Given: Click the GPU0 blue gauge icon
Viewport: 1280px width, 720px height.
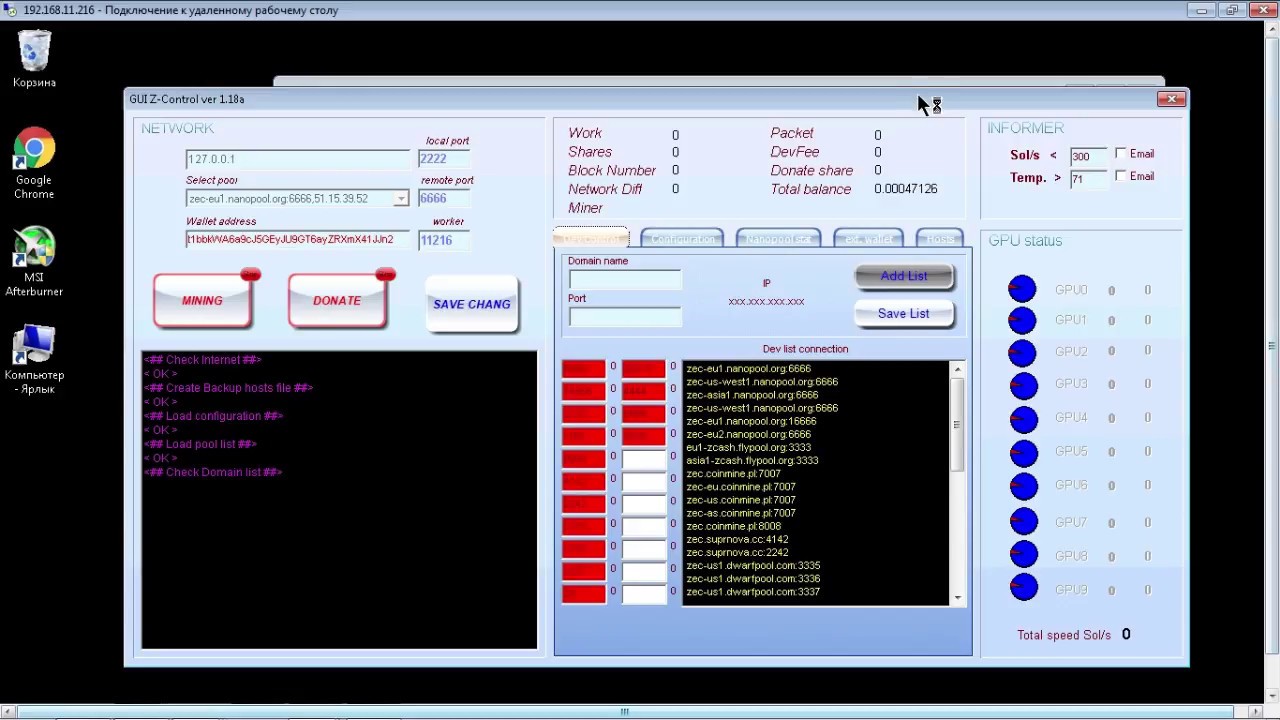Looking at the screenshot, I should tap(1022, 289).
